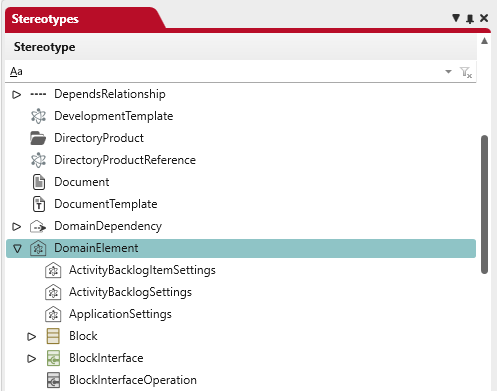Viewport: 497px width, 391px height.
Task: Select the Document row
Action: [241, 182]
